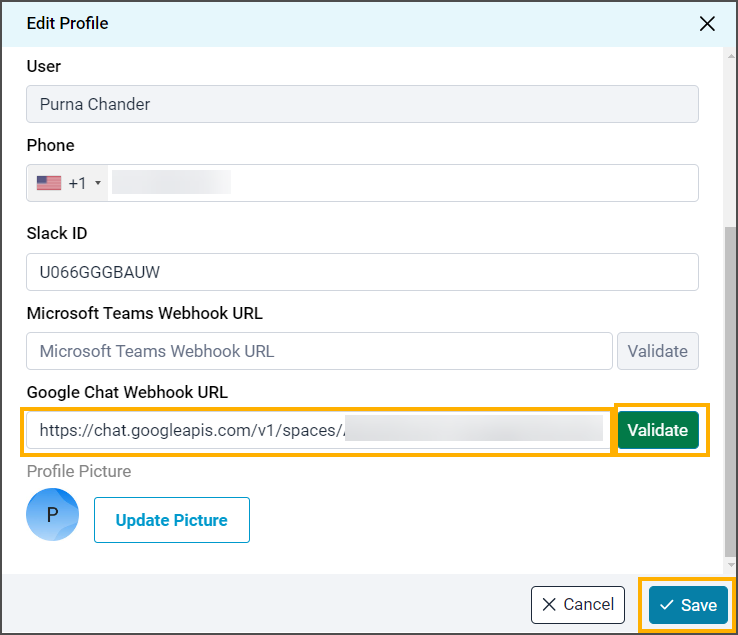The height and width of the screenshot is (635, 738).
Task: Click the checkmark icon on Save
Action: pos(666,605)
